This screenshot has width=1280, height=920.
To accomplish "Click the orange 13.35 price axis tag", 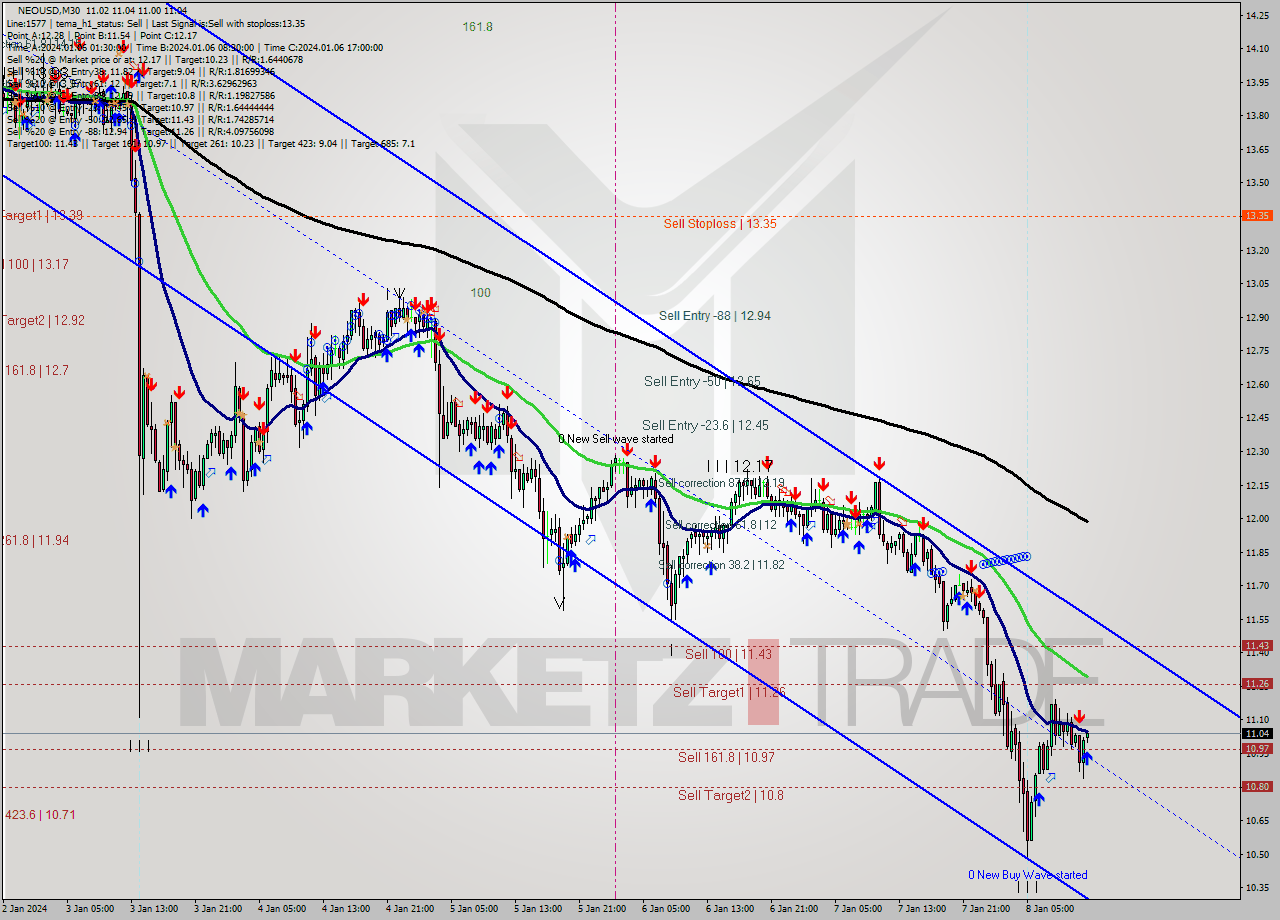I will (x=1256, y=215).
